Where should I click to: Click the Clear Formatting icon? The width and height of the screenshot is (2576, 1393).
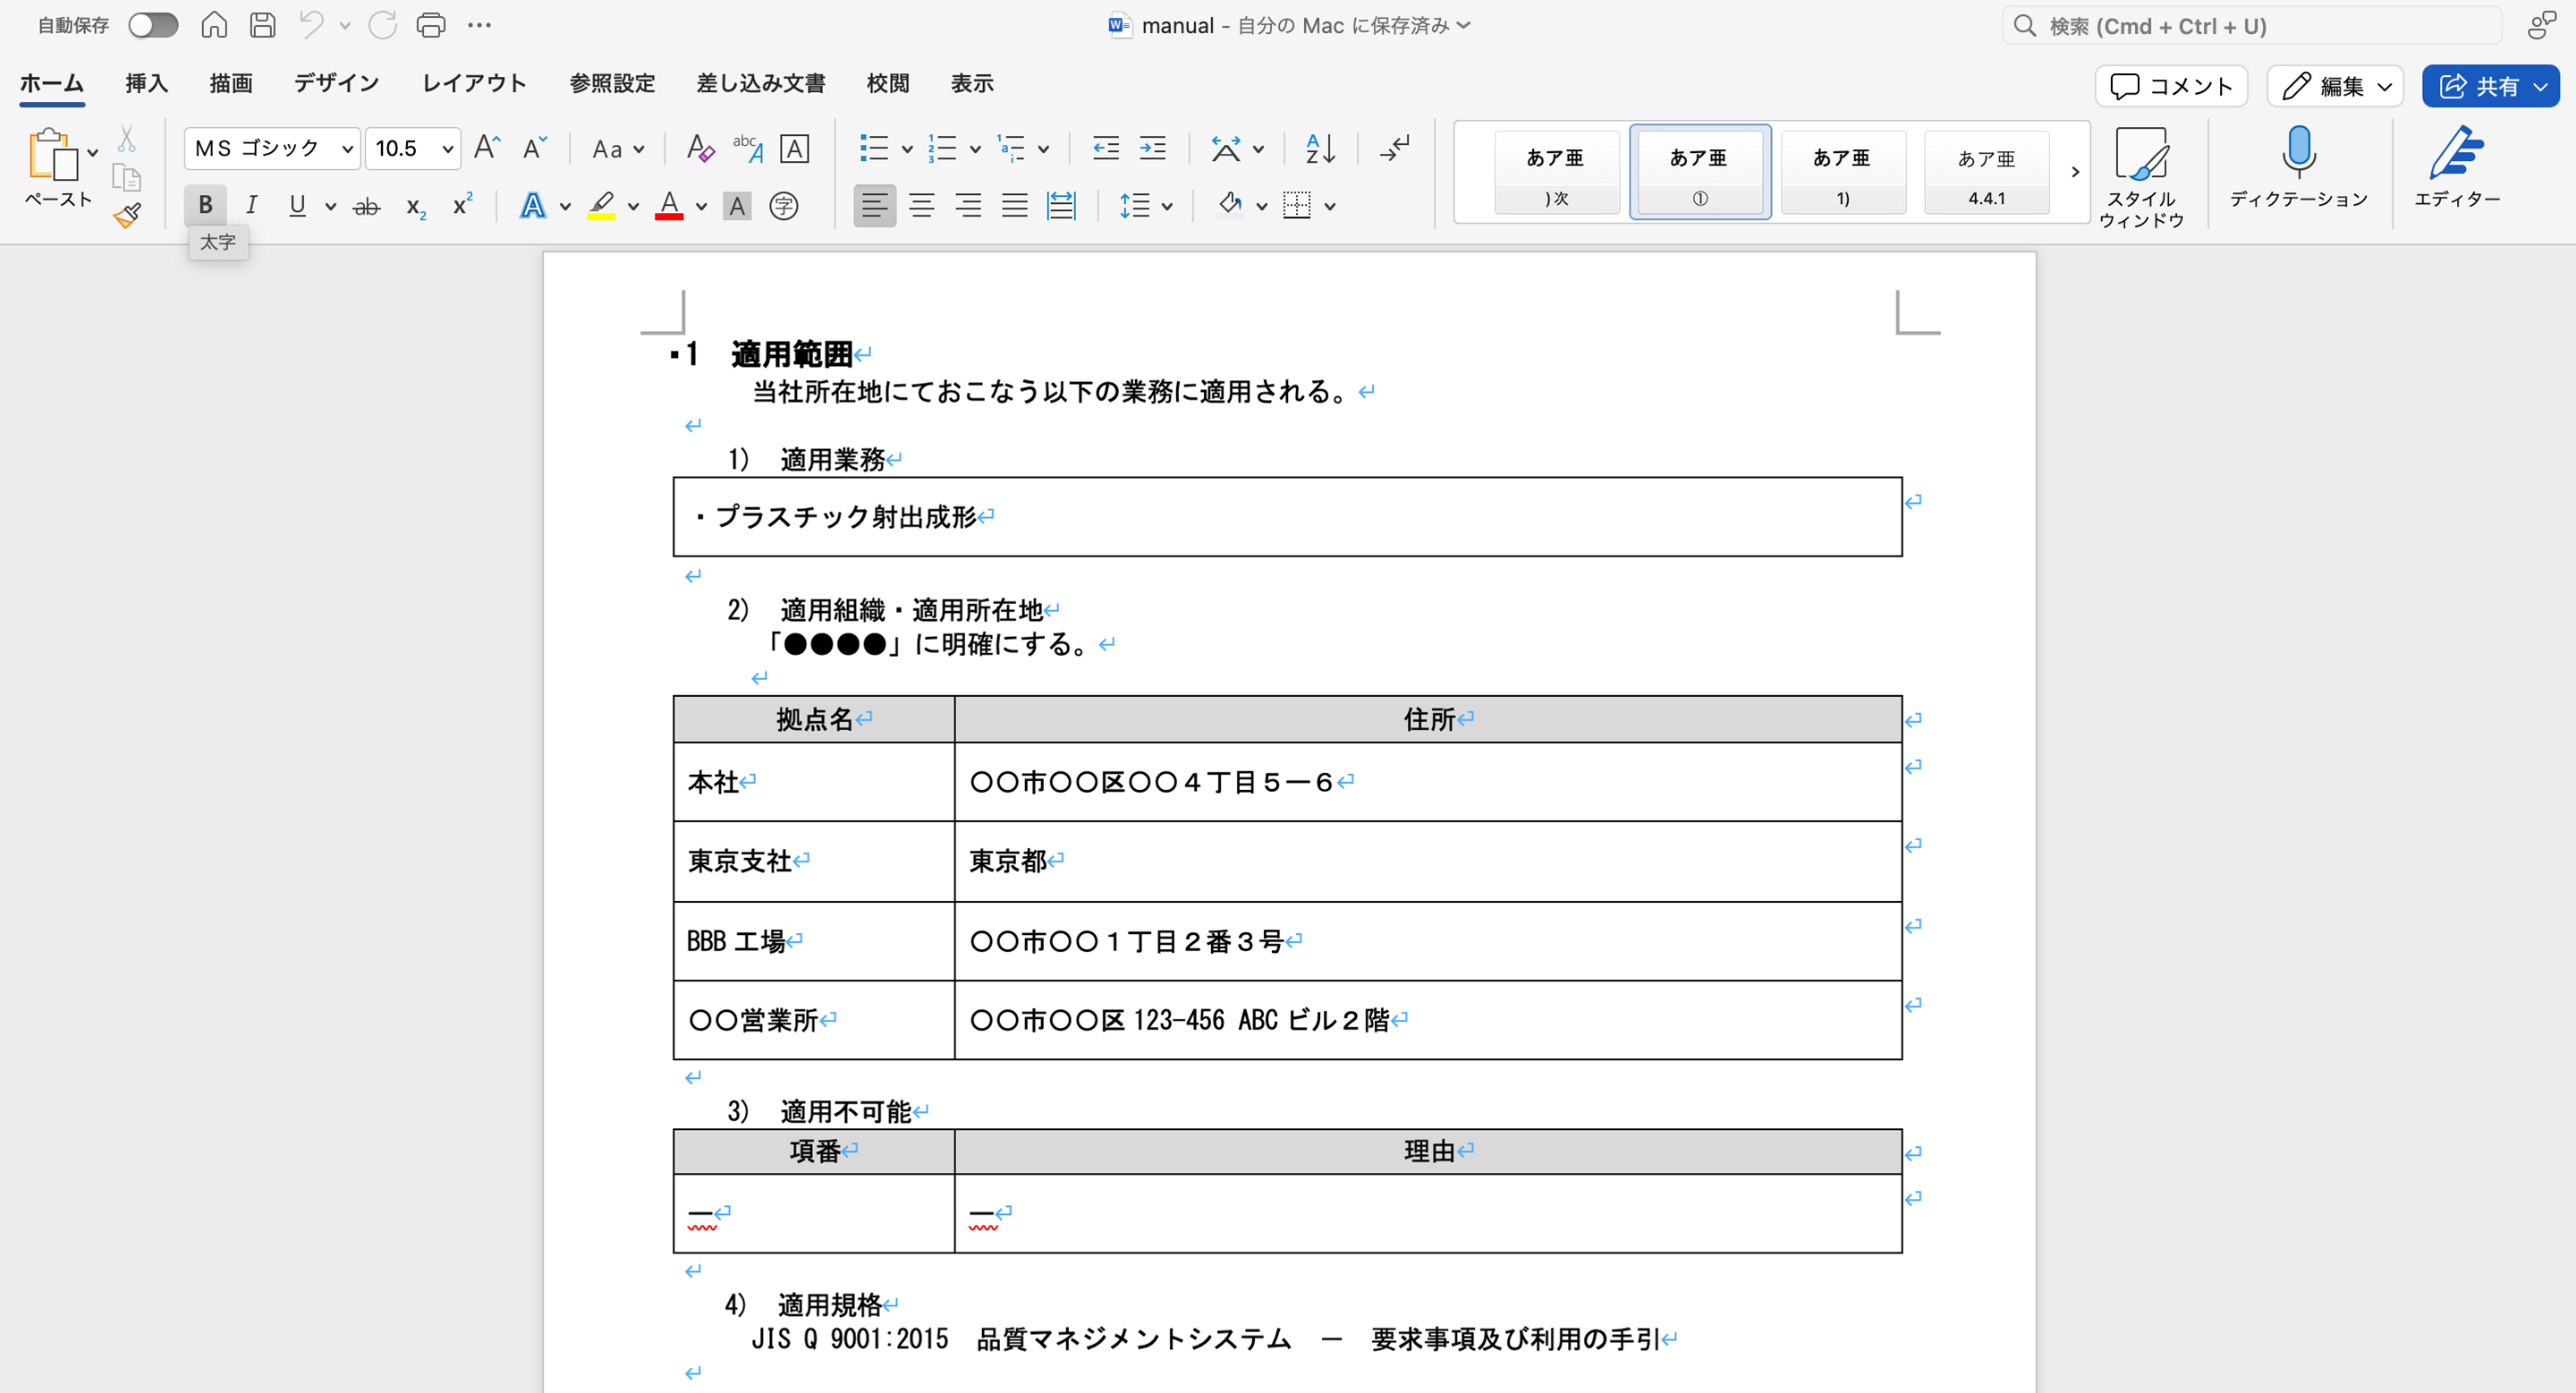(x=700, y=149)
